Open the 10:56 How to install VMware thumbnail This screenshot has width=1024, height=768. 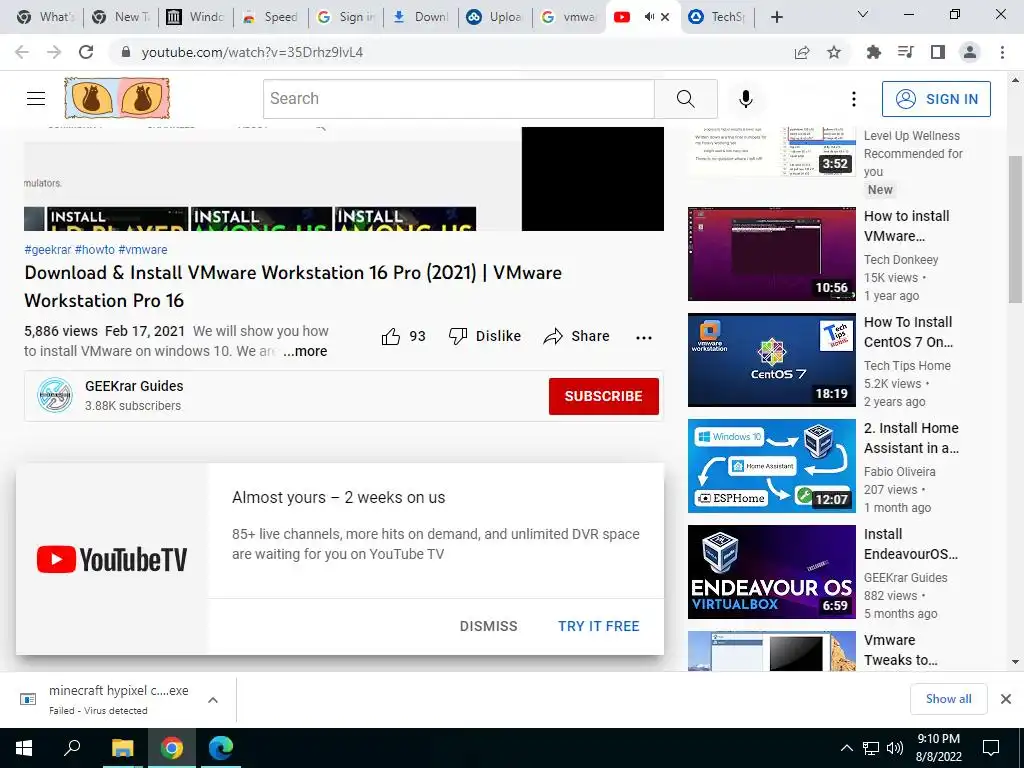pos(771,254)
